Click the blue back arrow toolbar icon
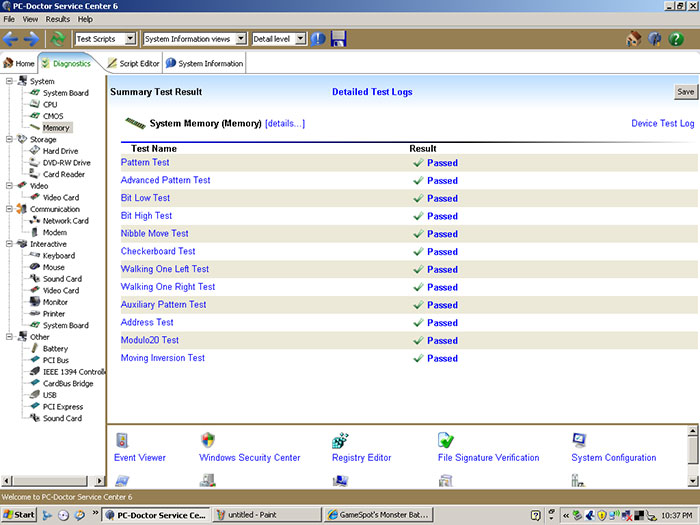The height and width of the screenshot is (525, 700). pyautogui.click(x=10, y=39)
